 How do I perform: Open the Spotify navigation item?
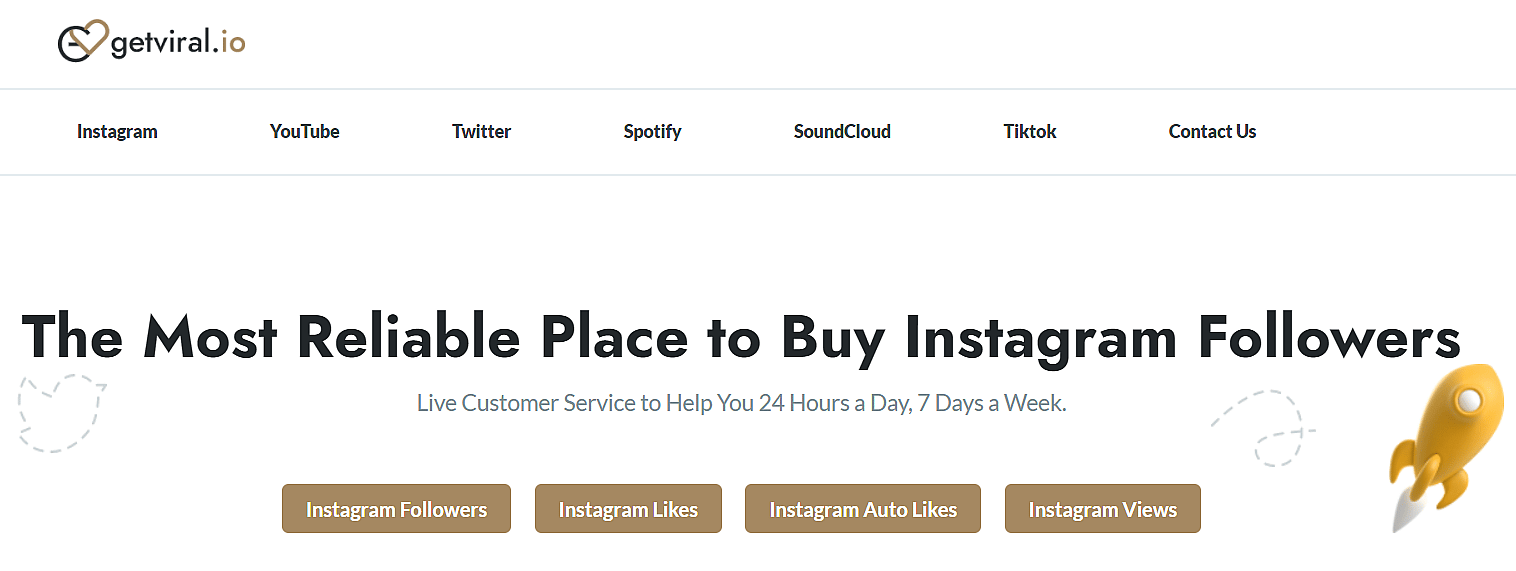(x=652, y=132)
